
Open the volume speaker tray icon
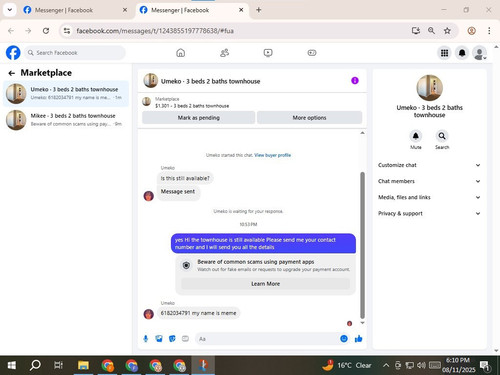tap(421, 365)
